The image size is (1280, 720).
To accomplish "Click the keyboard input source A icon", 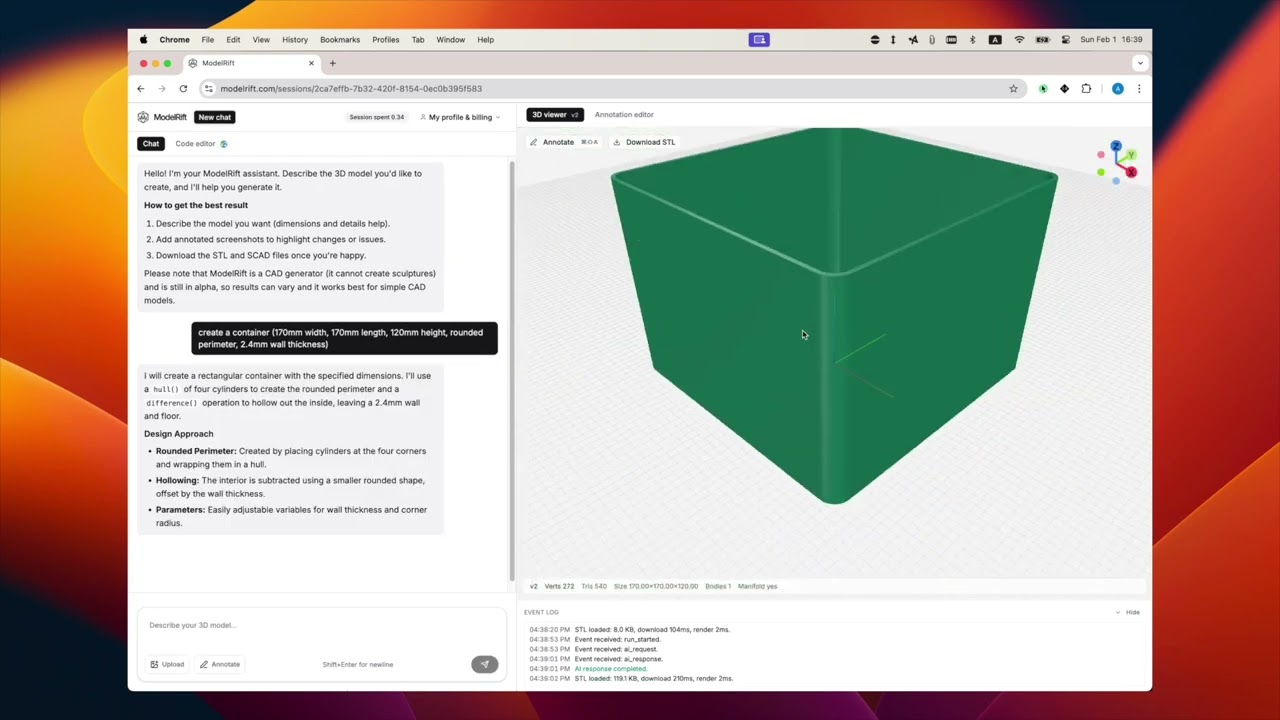I will 995,40.
